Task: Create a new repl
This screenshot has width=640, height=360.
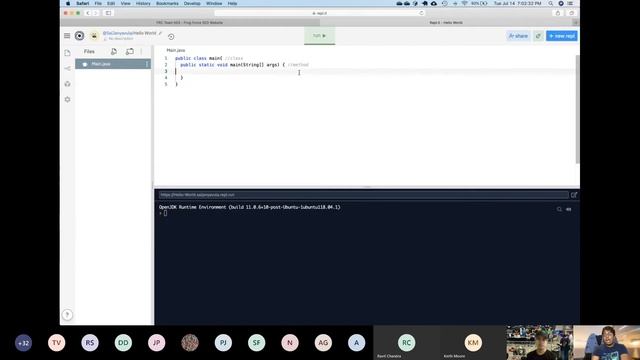Action: coord(562,36)
